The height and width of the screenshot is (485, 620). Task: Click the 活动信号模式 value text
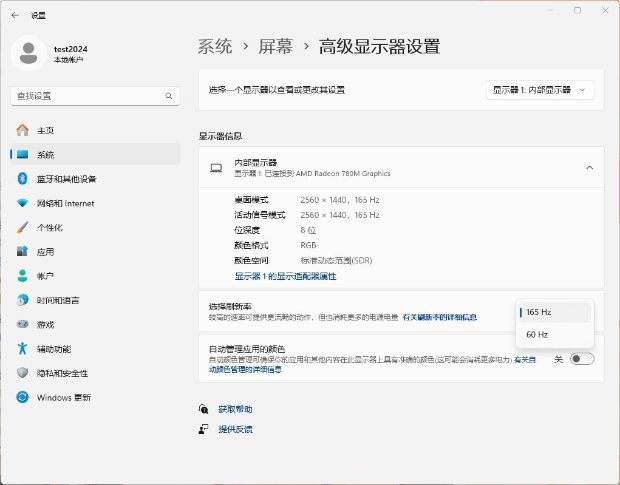coord(340,215)
